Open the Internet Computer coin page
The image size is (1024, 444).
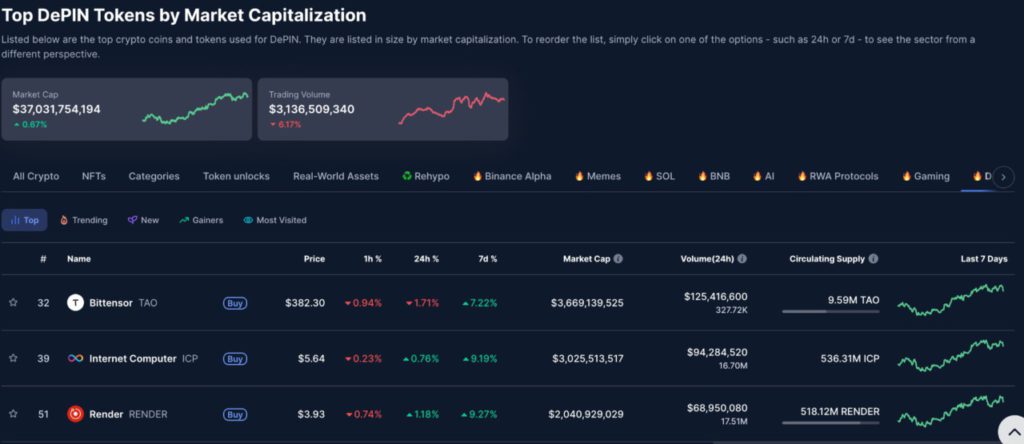point(132,358)
